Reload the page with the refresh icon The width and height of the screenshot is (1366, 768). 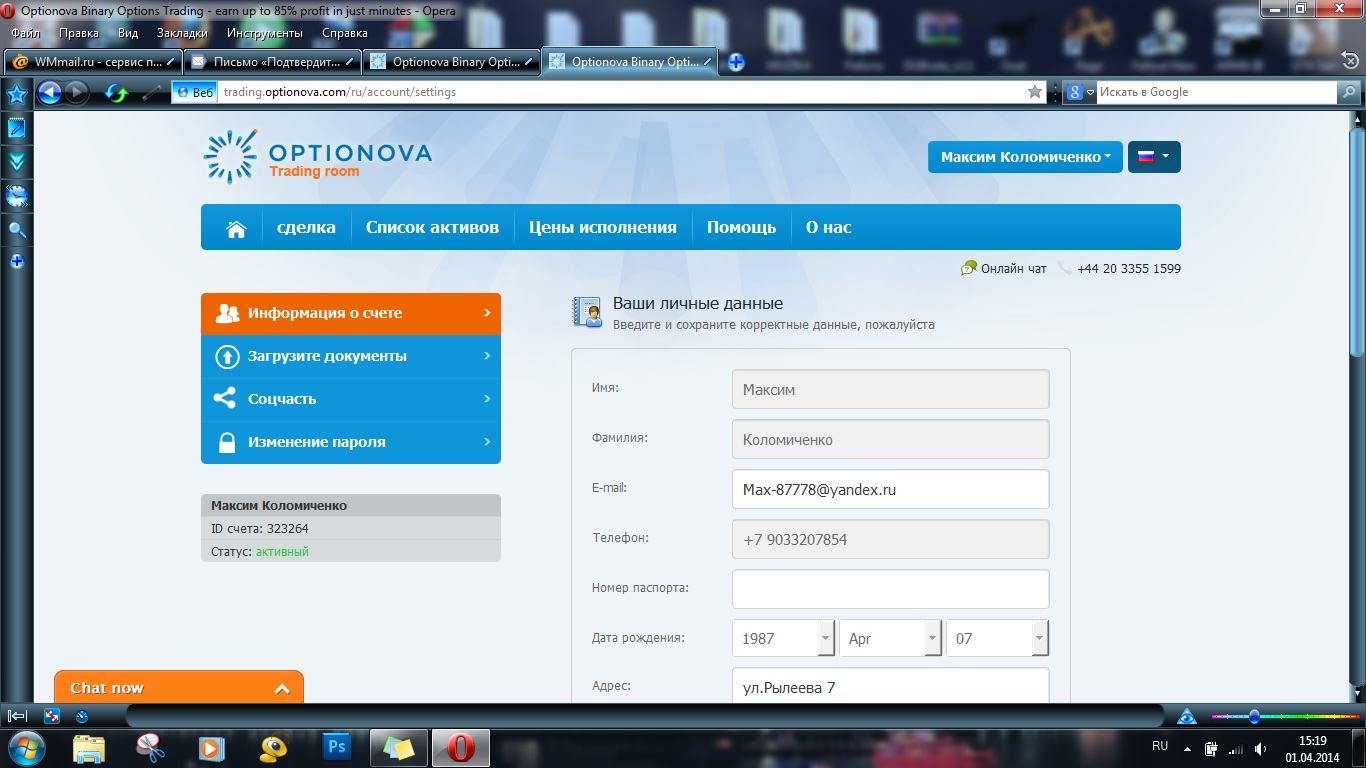coord(117,93)
